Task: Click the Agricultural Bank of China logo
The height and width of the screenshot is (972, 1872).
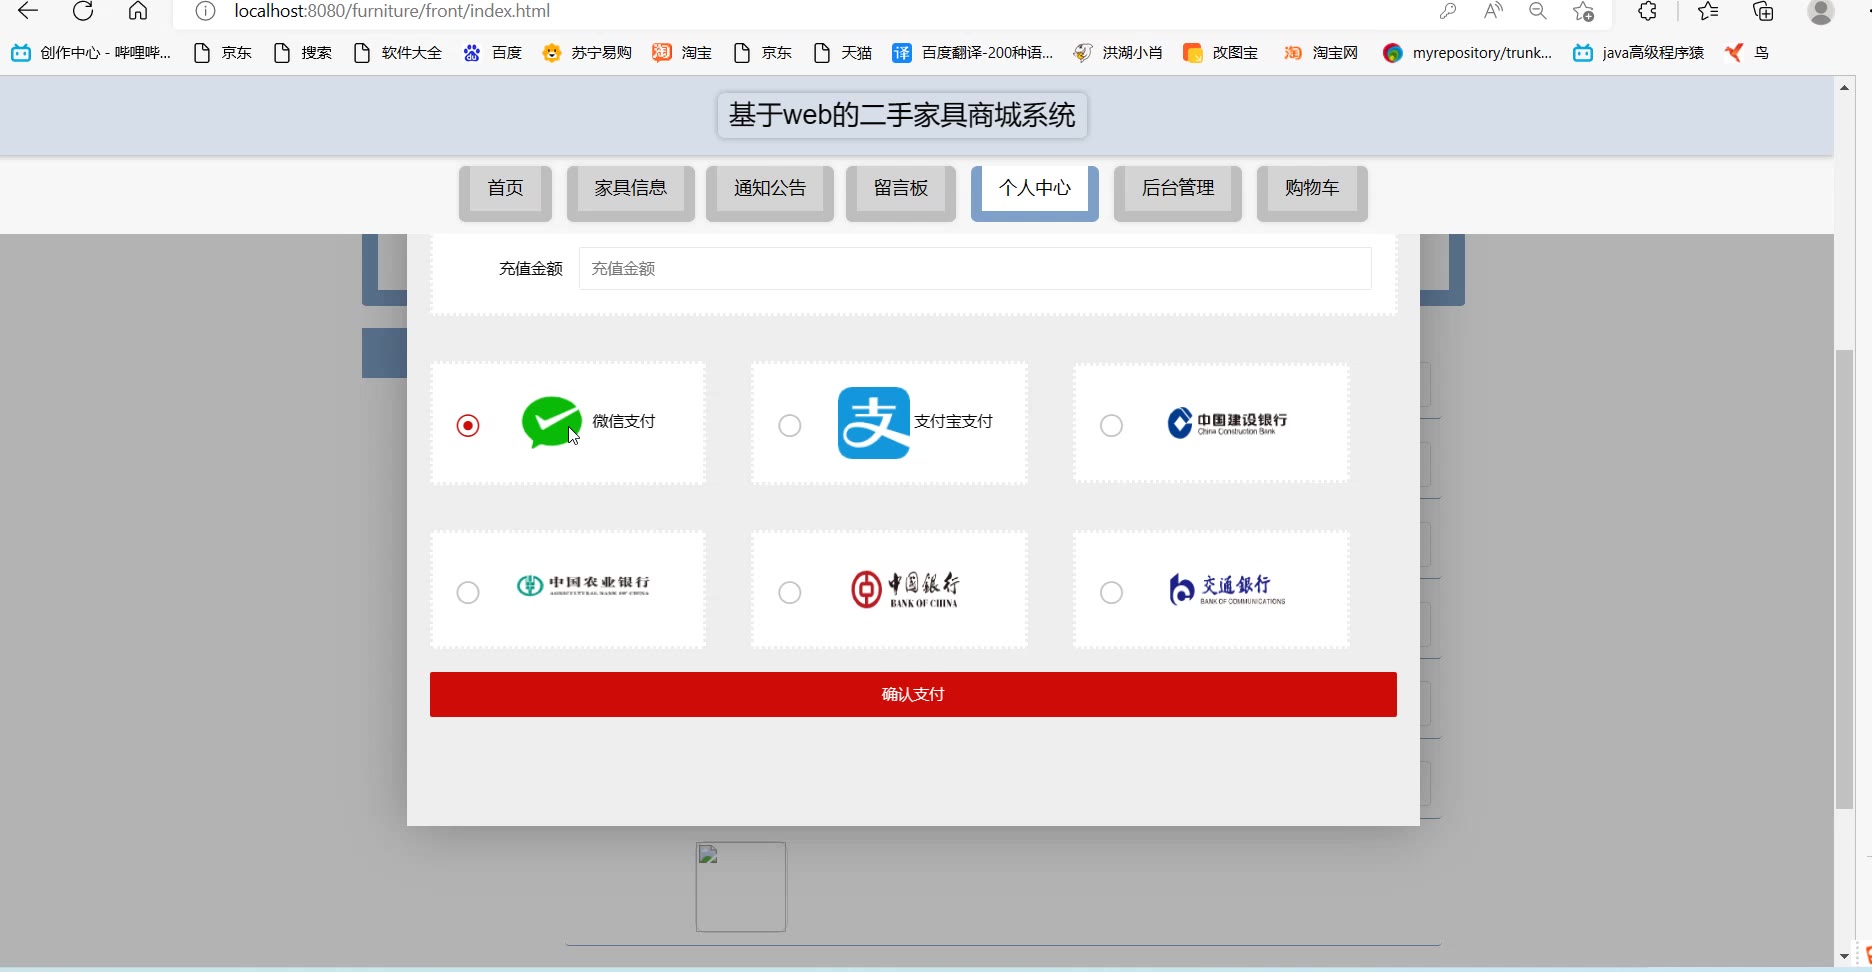Action: [583, 585]
